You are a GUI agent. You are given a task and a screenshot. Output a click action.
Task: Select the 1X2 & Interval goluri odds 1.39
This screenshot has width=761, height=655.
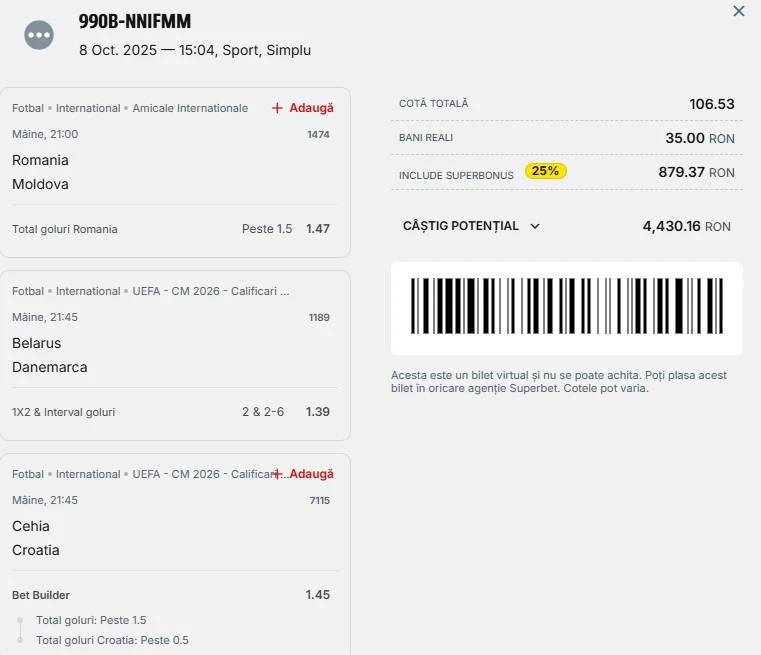[318, 412]
